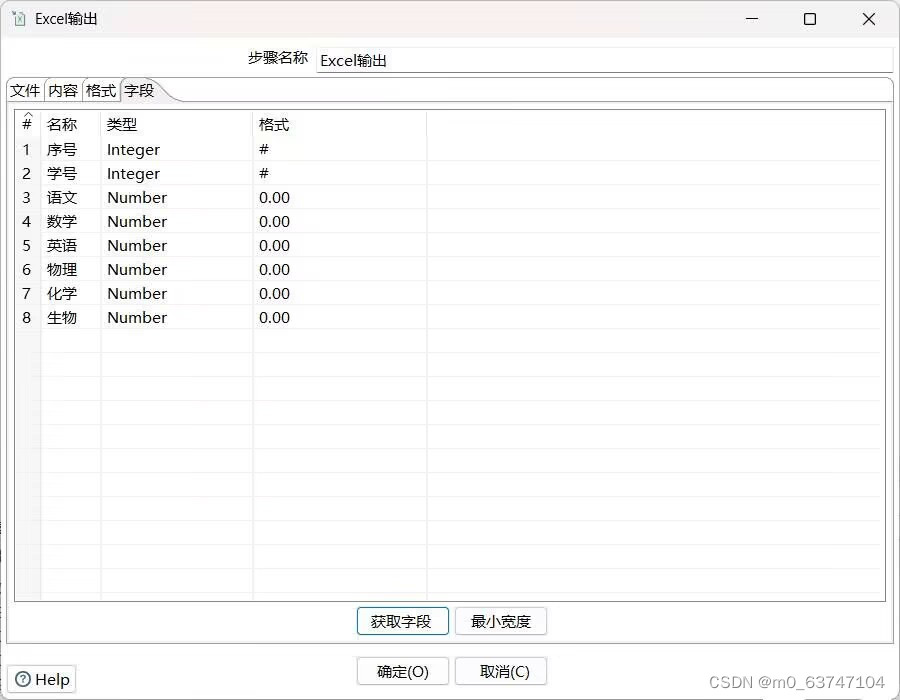
Task: Minimize the Excel输出 window
Action: (x=752, y=19)
